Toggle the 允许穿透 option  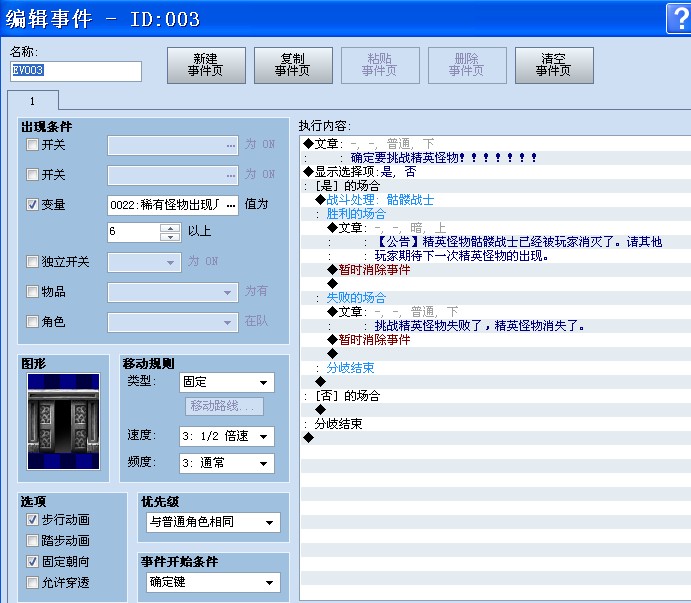coord(32,583)
